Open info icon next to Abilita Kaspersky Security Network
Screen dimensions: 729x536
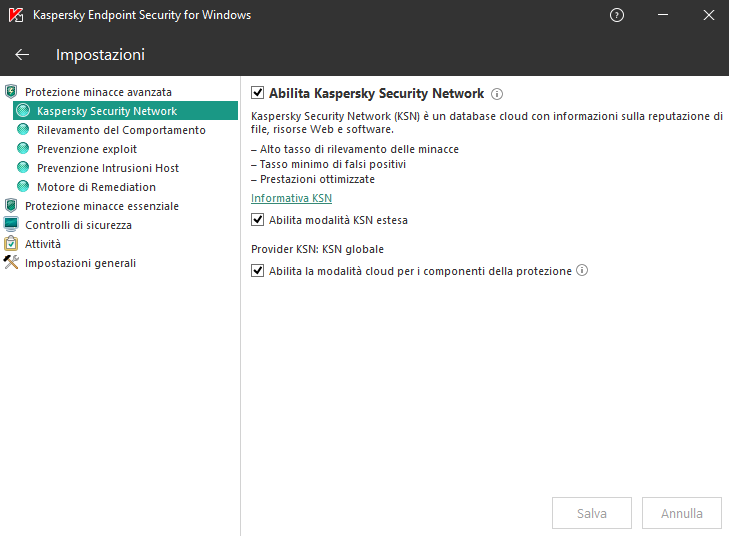click(x=497, y=94)
